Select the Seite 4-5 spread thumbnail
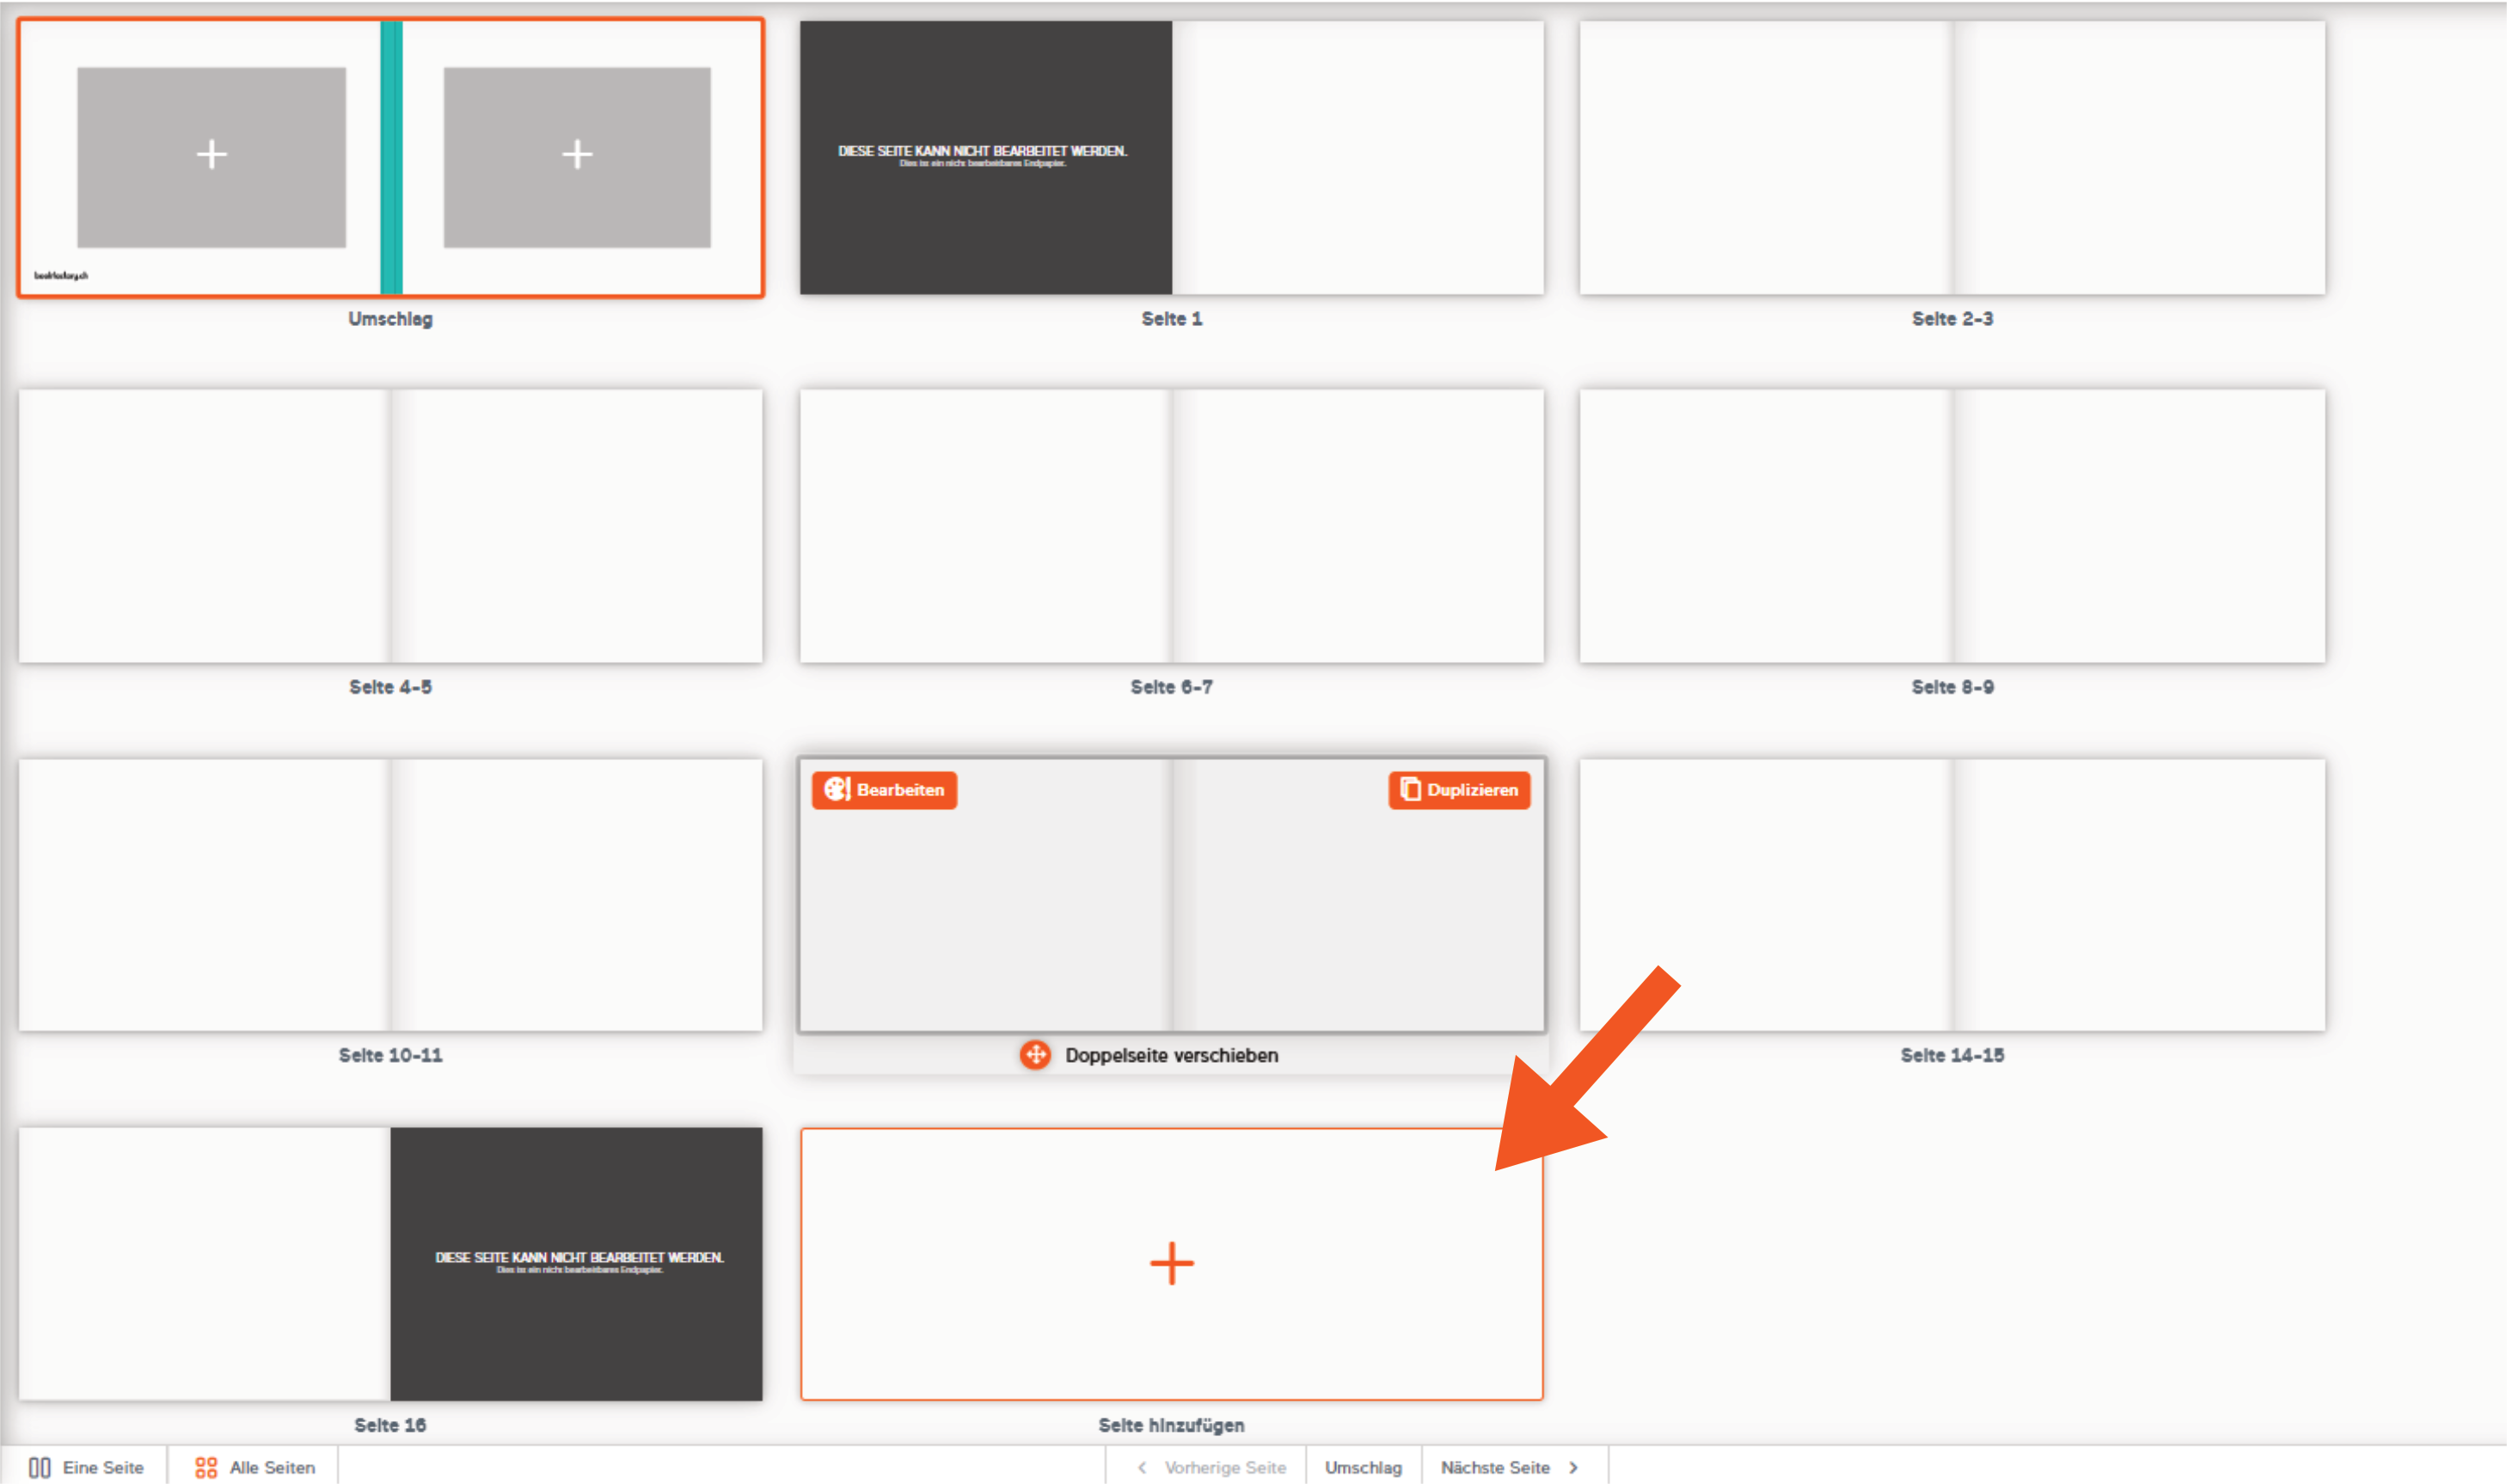The image size is (2507, 1484). pos(390,526)
